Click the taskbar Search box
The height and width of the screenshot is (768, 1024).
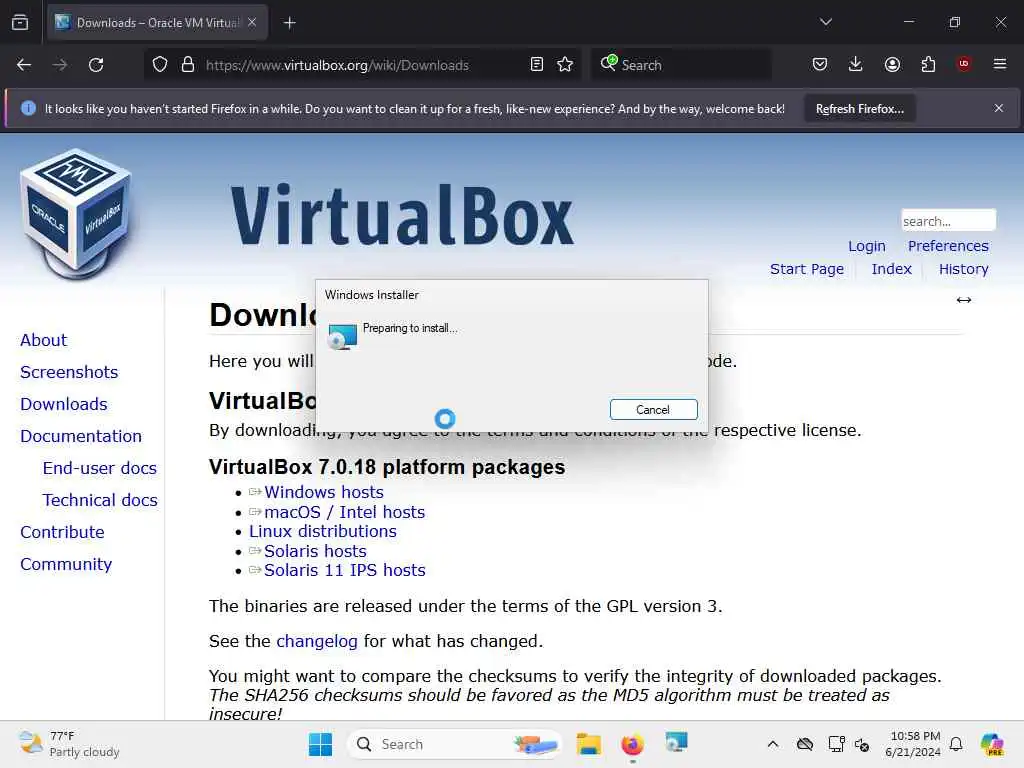click(454, 744)
